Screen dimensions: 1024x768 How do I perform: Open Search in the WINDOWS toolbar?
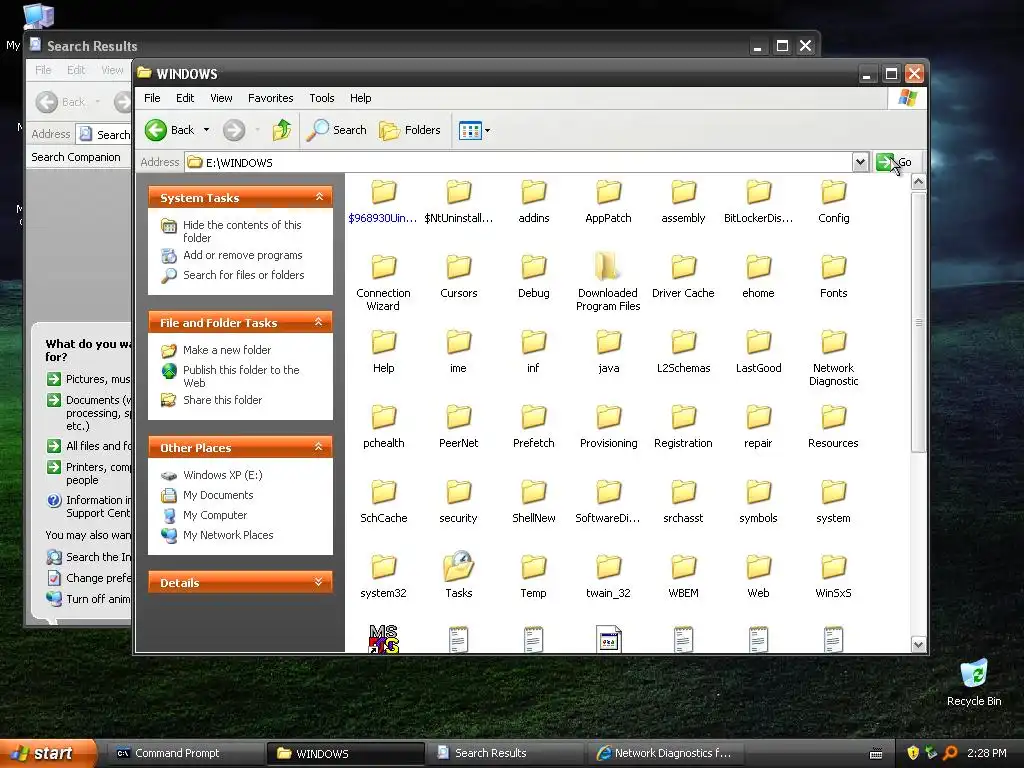click(x=337, y=130)
